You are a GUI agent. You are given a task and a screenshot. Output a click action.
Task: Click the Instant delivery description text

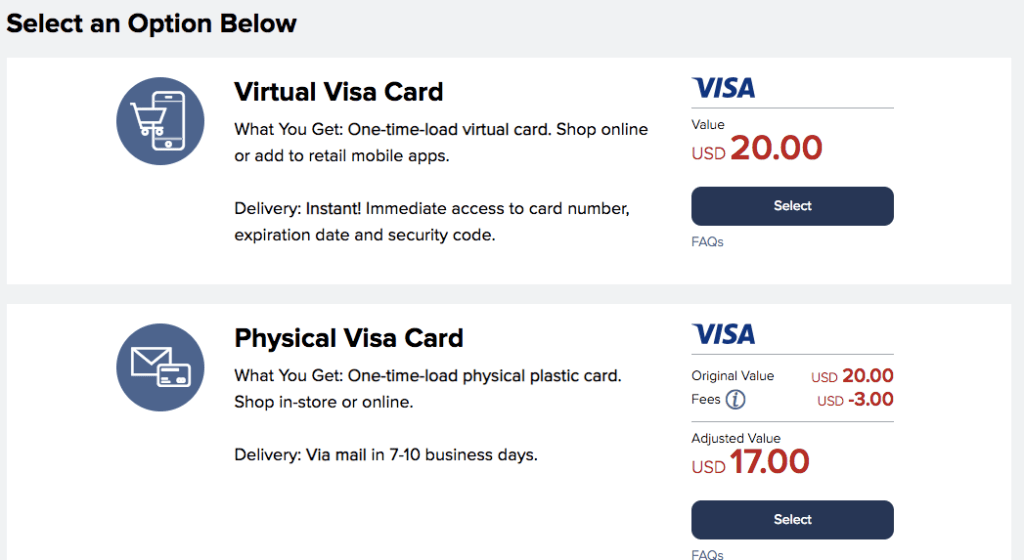(x=432, y=222)
